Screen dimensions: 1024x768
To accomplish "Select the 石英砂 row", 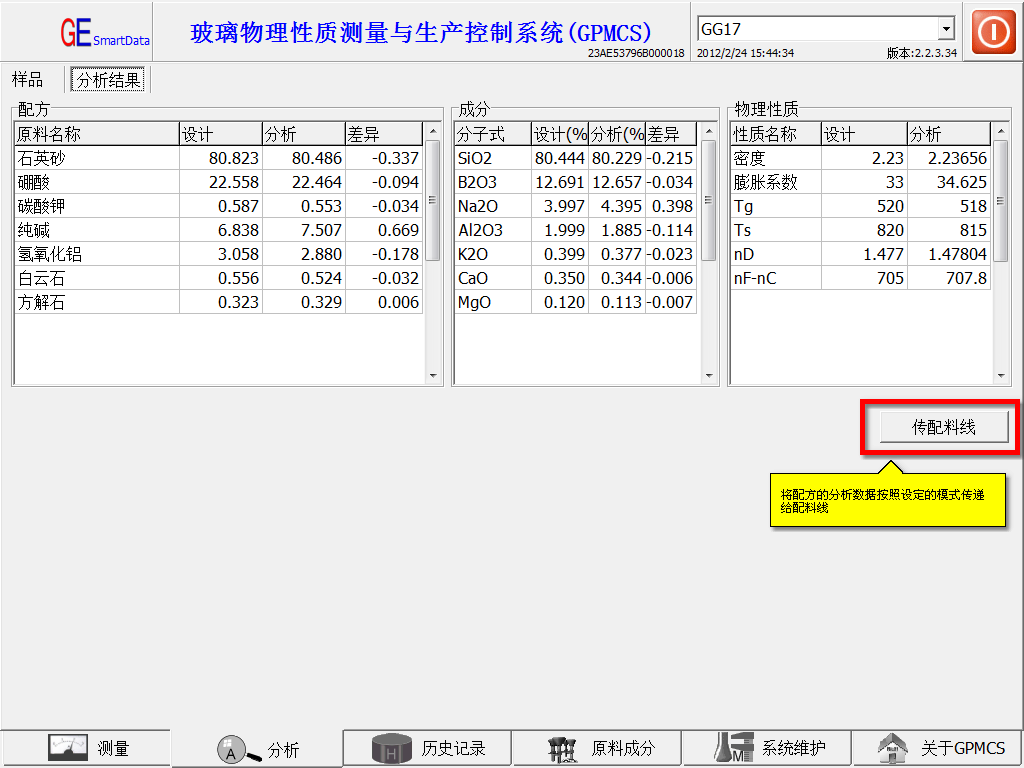I will click(219, 158).
